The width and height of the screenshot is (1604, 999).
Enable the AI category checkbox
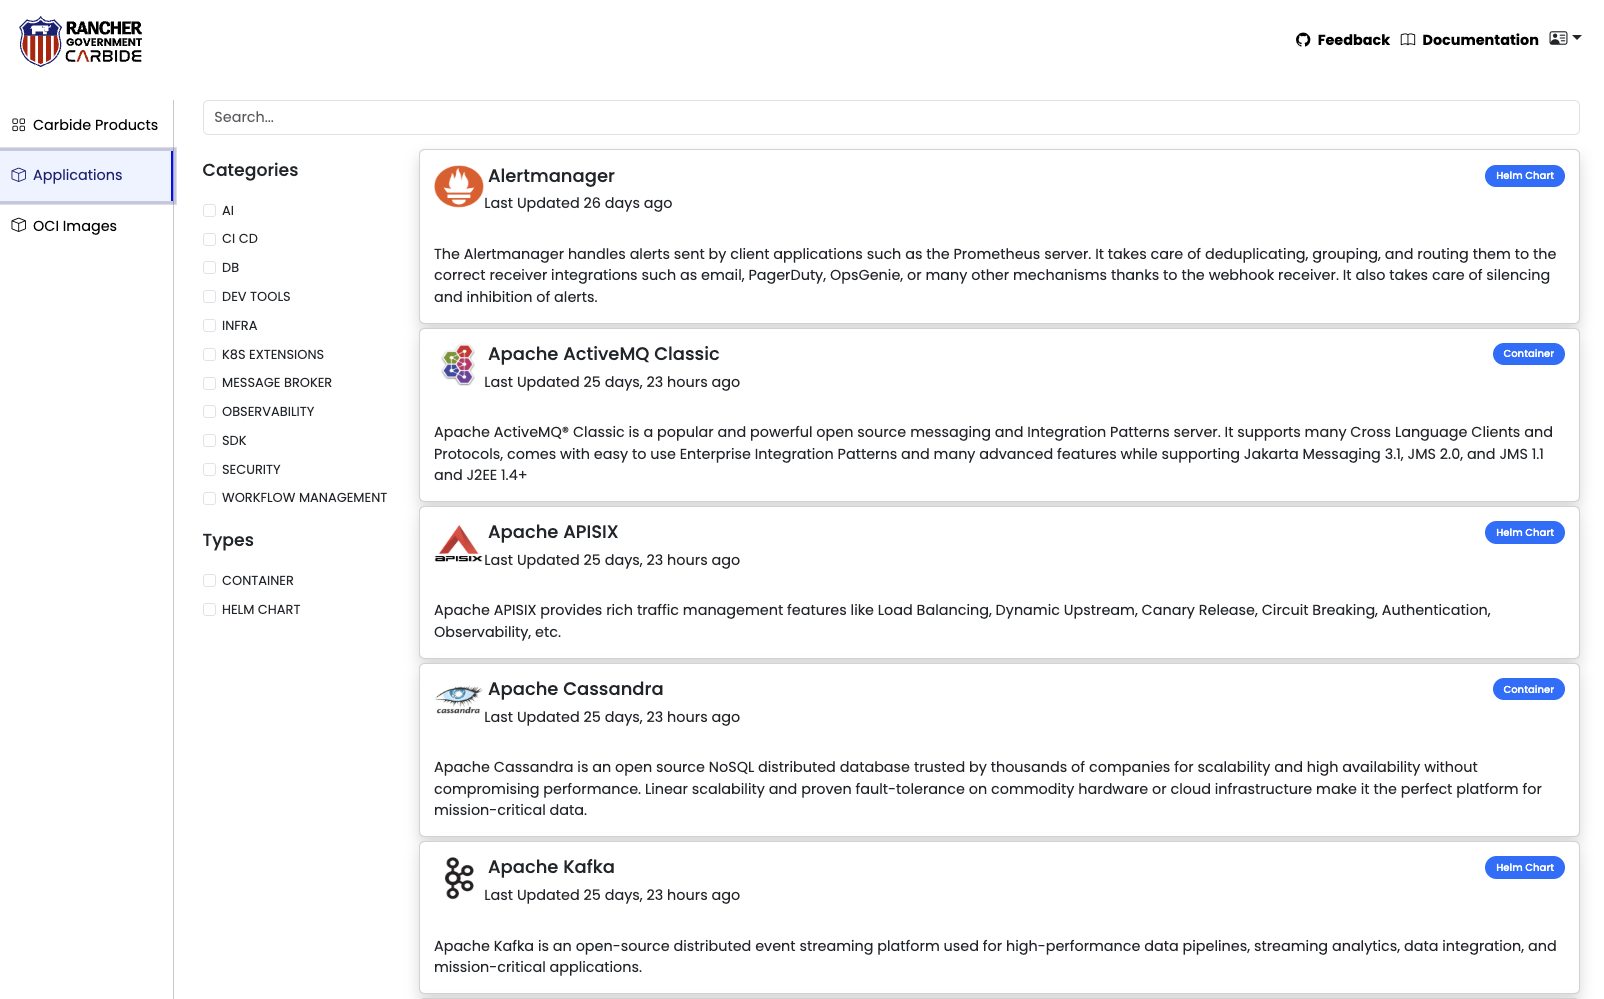pos(209,211)
